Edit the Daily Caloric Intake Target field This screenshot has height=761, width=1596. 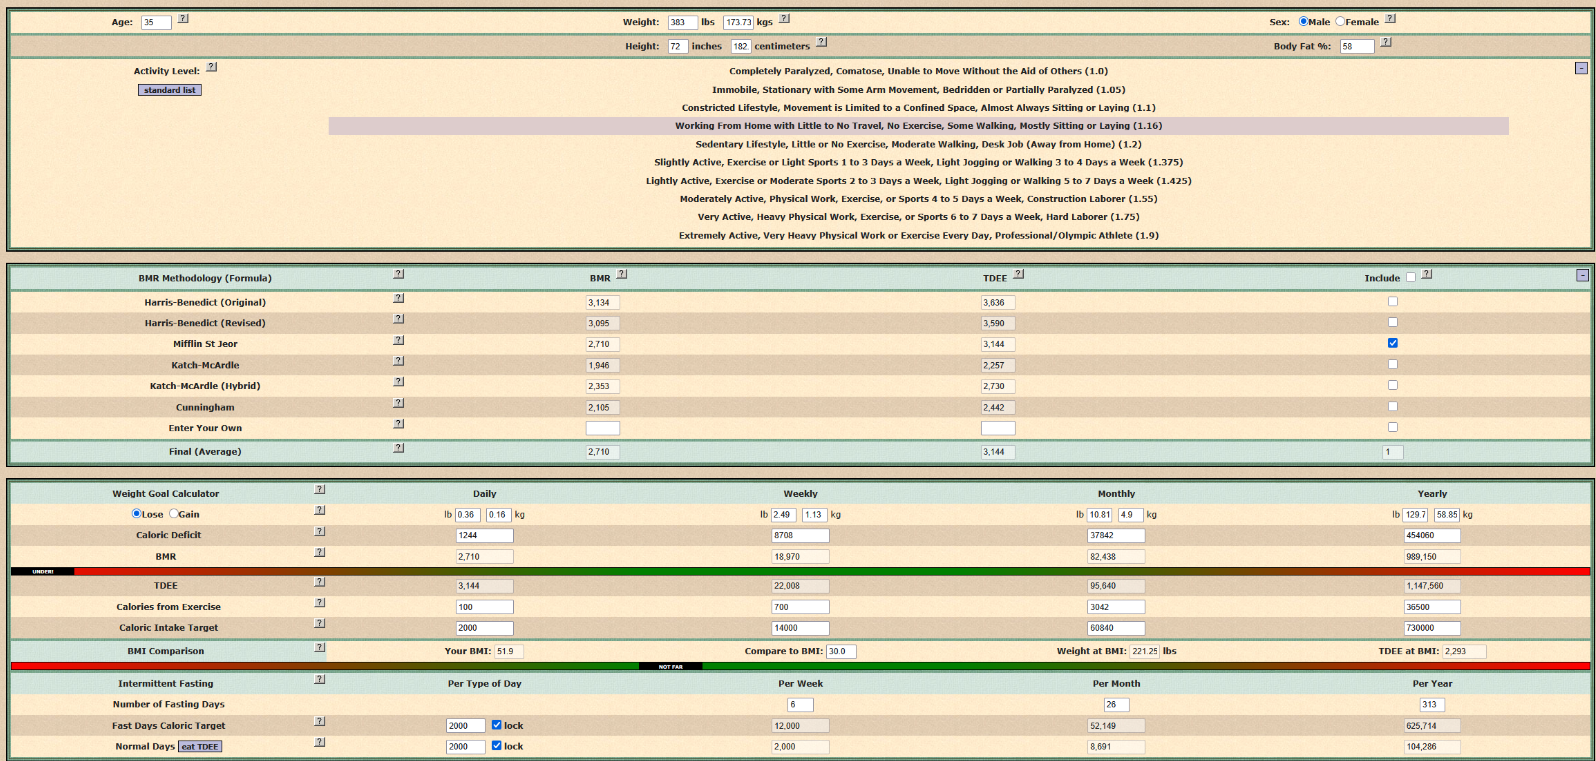tap(485, 628)
